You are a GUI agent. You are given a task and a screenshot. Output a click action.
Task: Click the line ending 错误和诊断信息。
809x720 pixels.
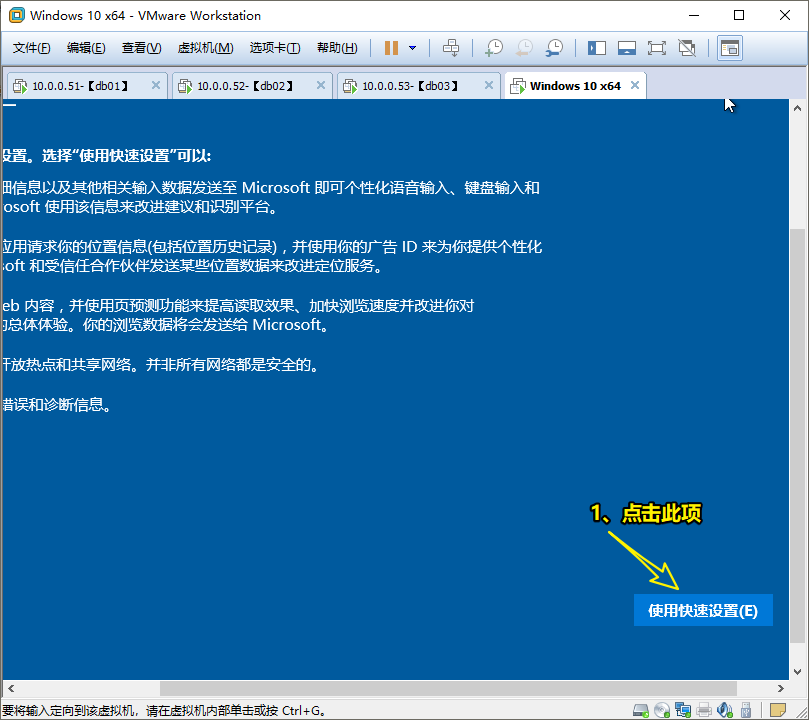coord(57,404)
